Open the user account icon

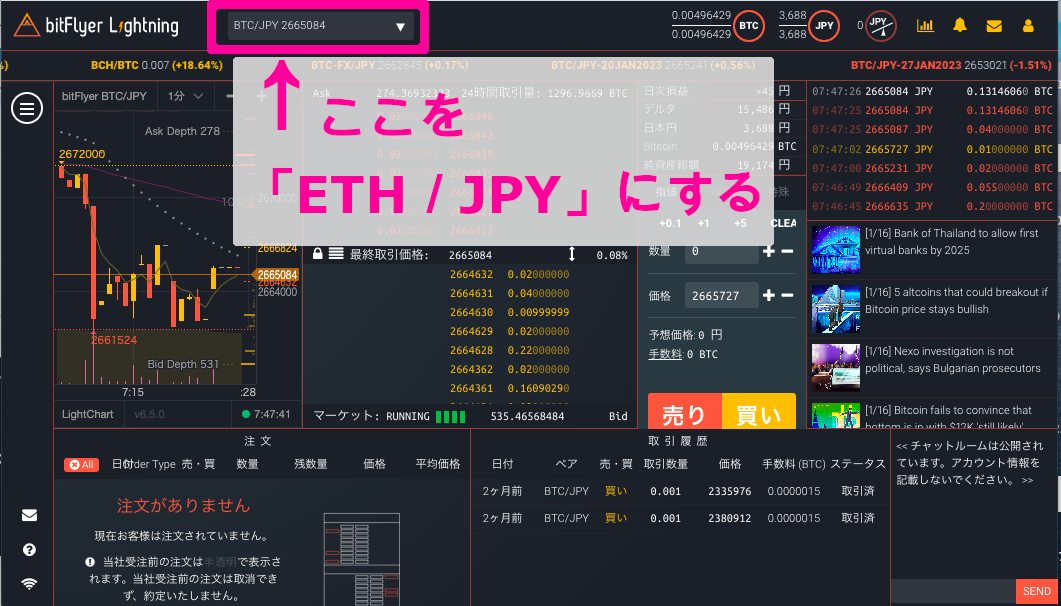click(x=1029, y=26)
